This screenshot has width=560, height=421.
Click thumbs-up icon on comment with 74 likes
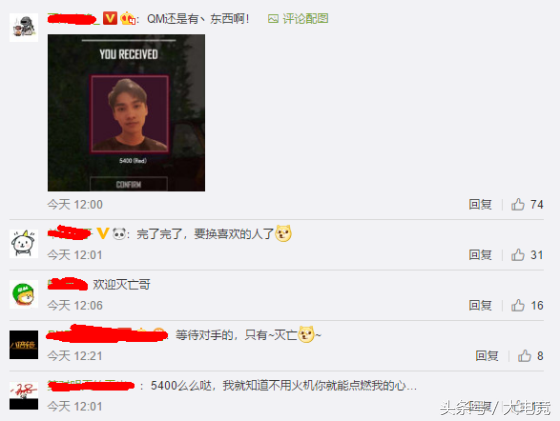[x=518, y=204]
